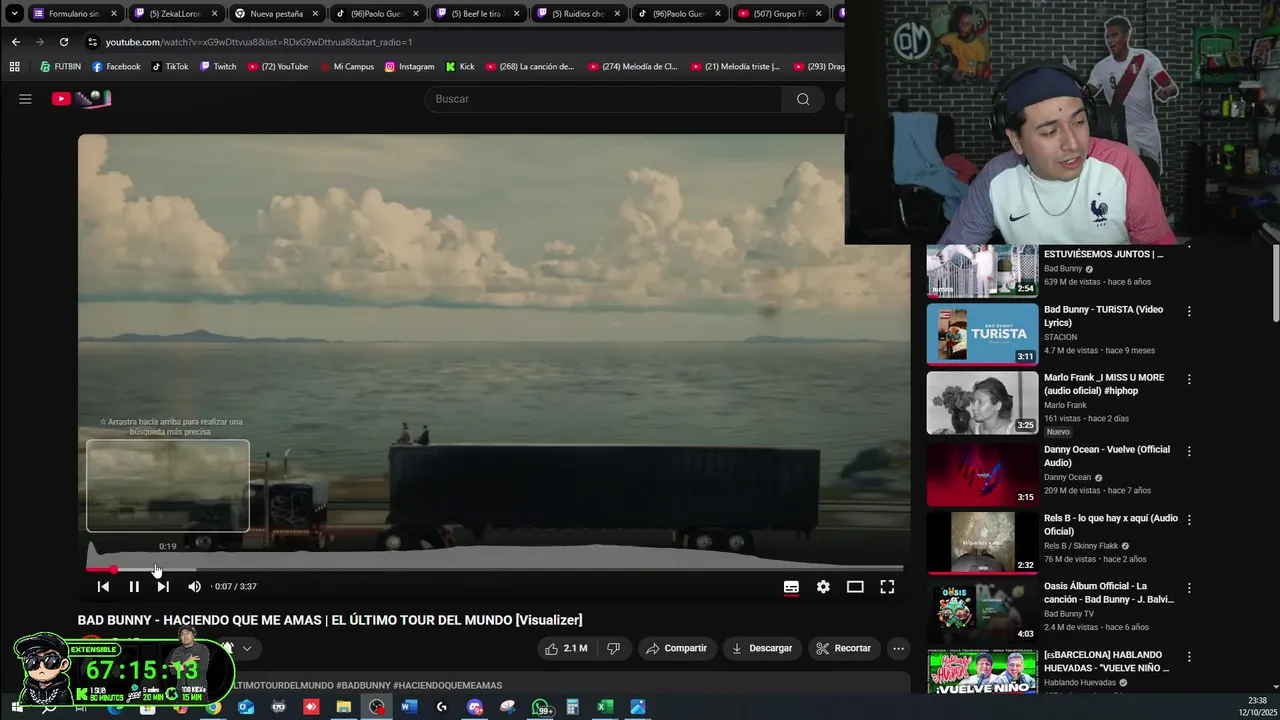Open options menu for I MISS U MORE
The height and width of the screenshot is (720, 1280).
pyautogui.click(x=1189, y=380)
